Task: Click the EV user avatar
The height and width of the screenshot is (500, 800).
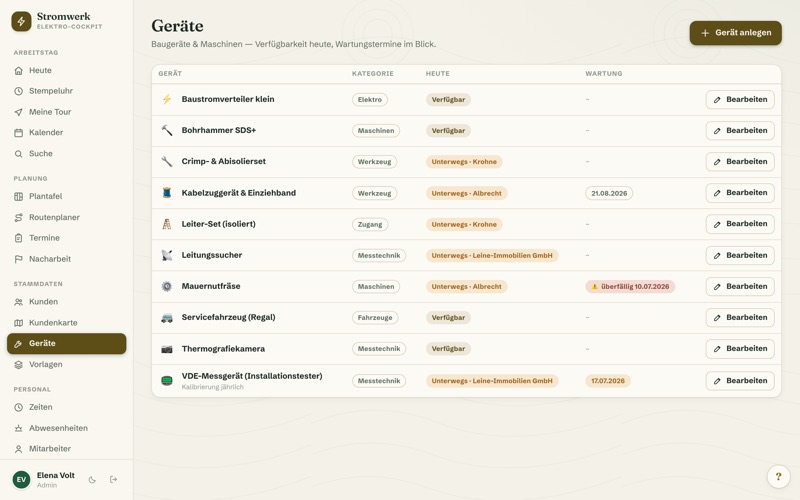Action: 21,480
